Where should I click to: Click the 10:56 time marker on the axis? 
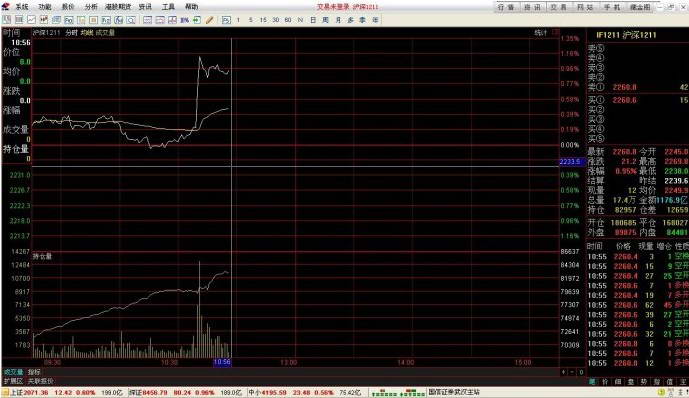coord(222,362)
